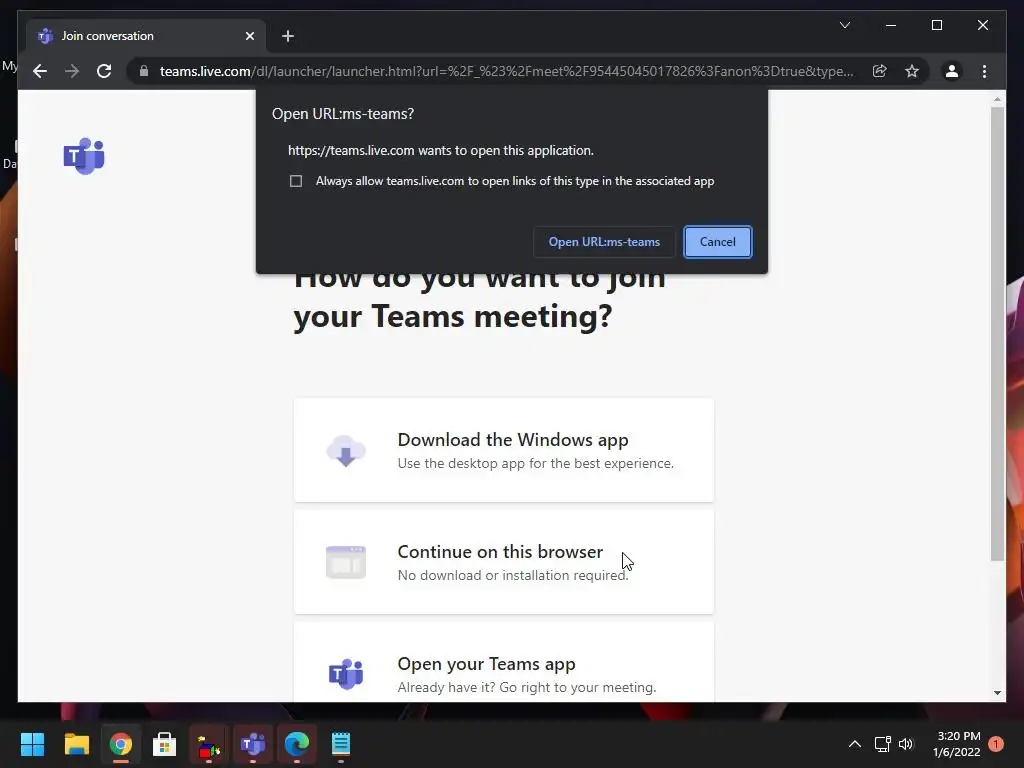Viewport: 1024px width, 768px height.
Task: Open the notification badge
Action: click(x=996, y=744)
